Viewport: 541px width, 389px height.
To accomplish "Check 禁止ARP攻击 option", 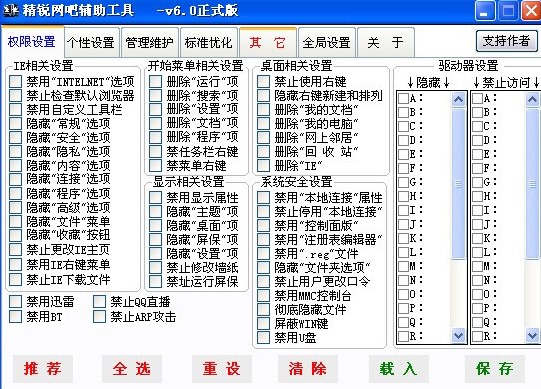I will pyautogui.click(x=99, y=316).
